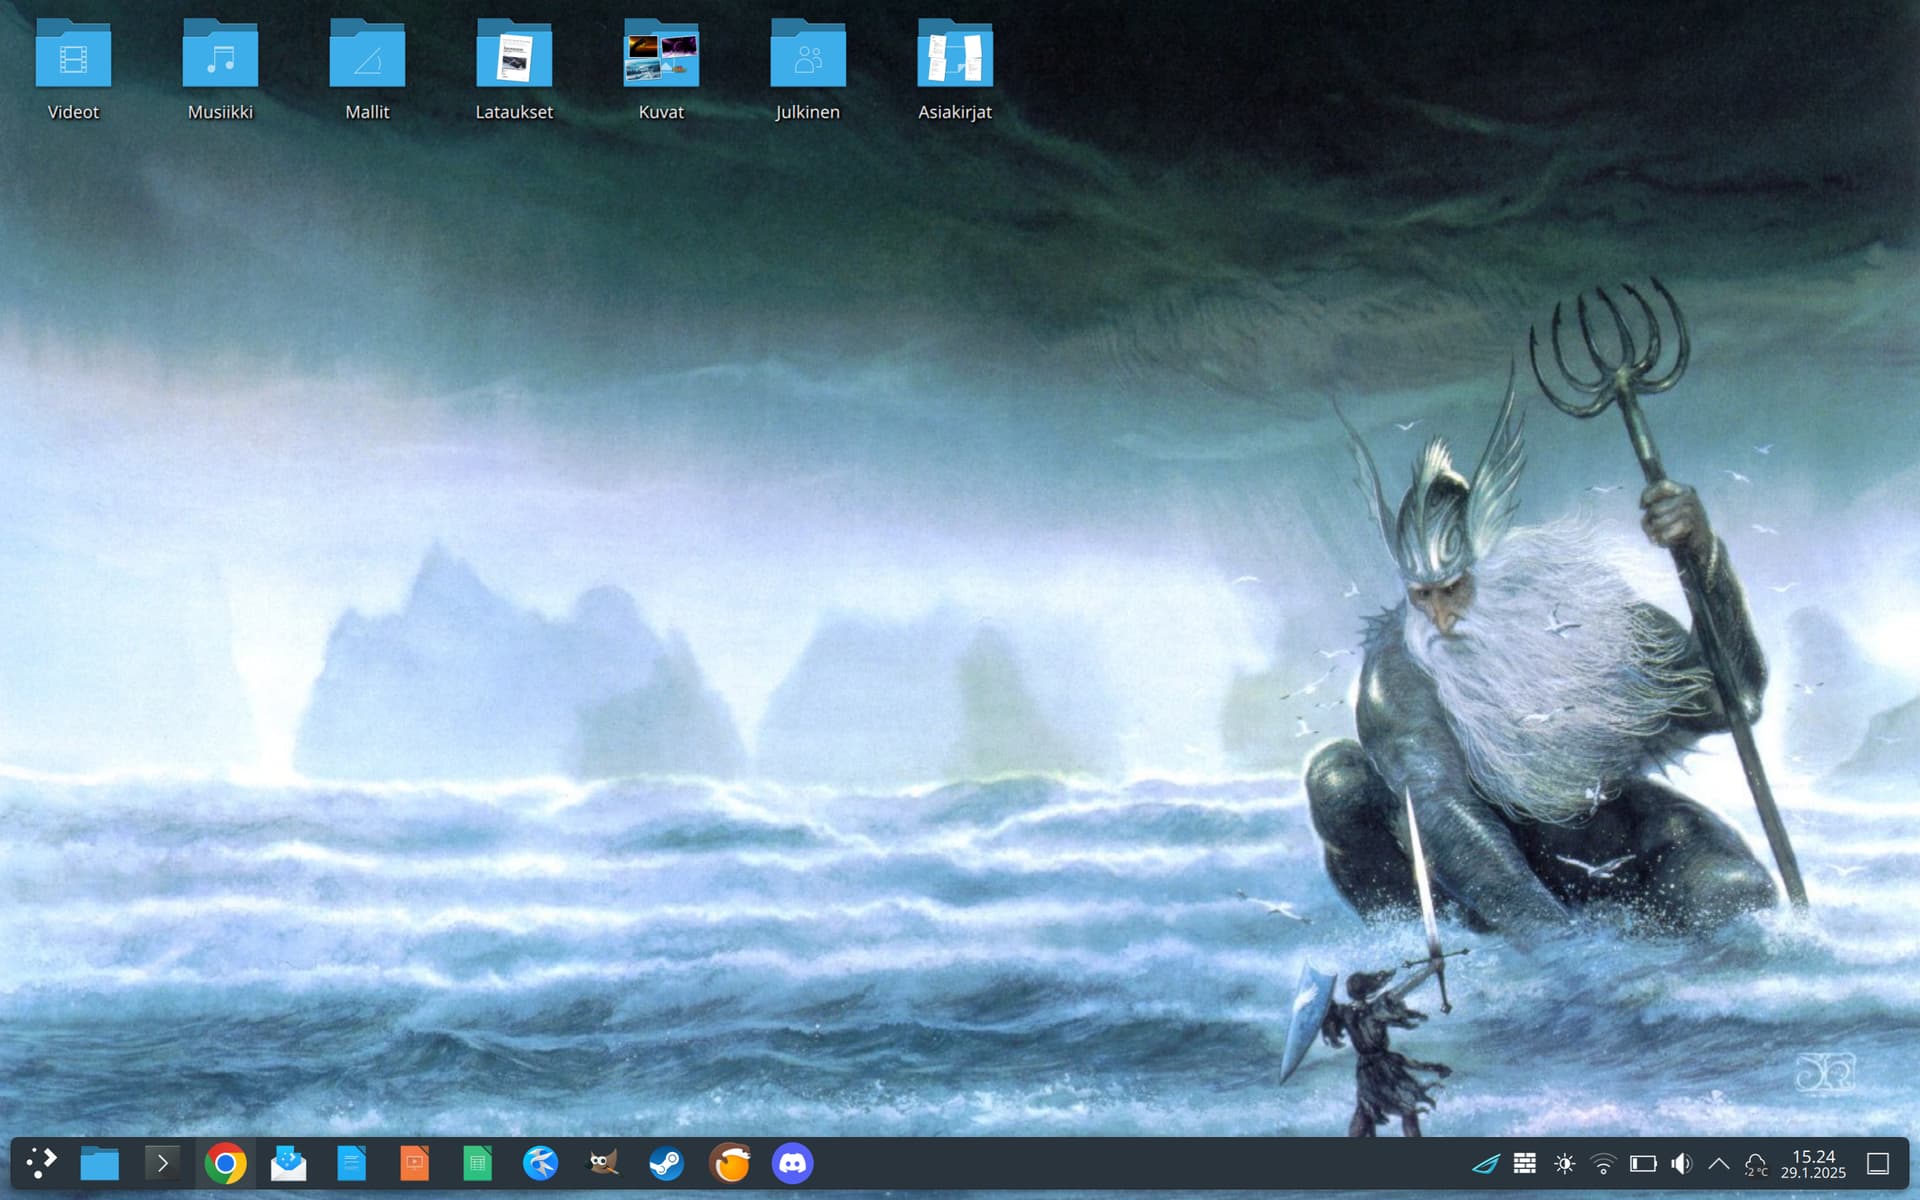Open Google Chrome from the taskbar
The height and width of the screenshot is (1200, 1920).
click(225, 1163)
